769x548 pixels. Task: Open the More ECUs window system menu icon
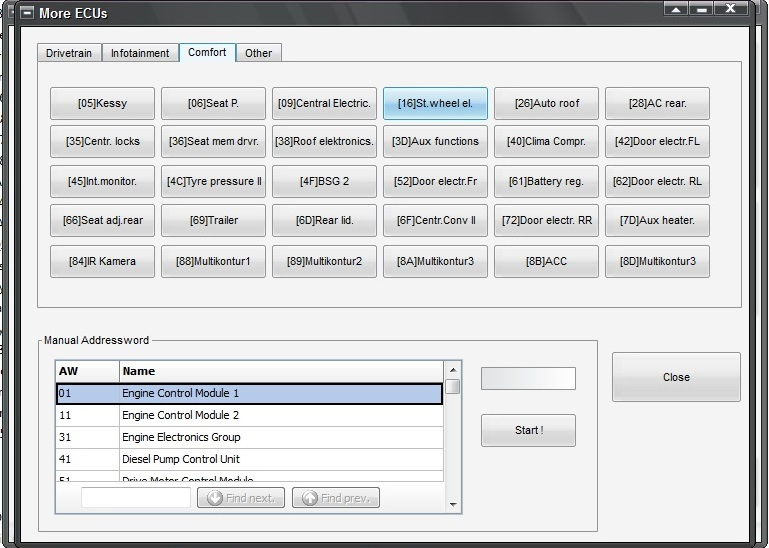tap(27, 13)
